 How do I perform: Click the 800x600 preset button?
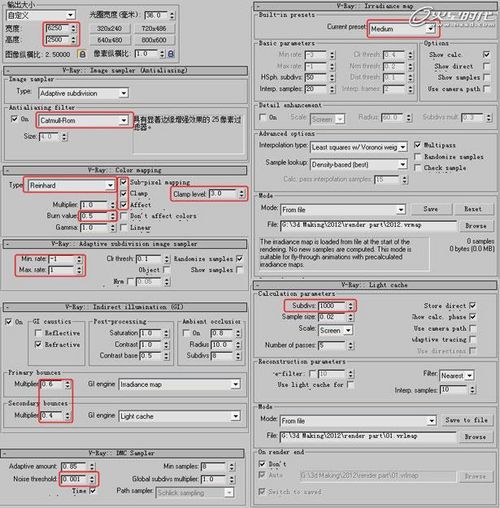tap(154, 40)
